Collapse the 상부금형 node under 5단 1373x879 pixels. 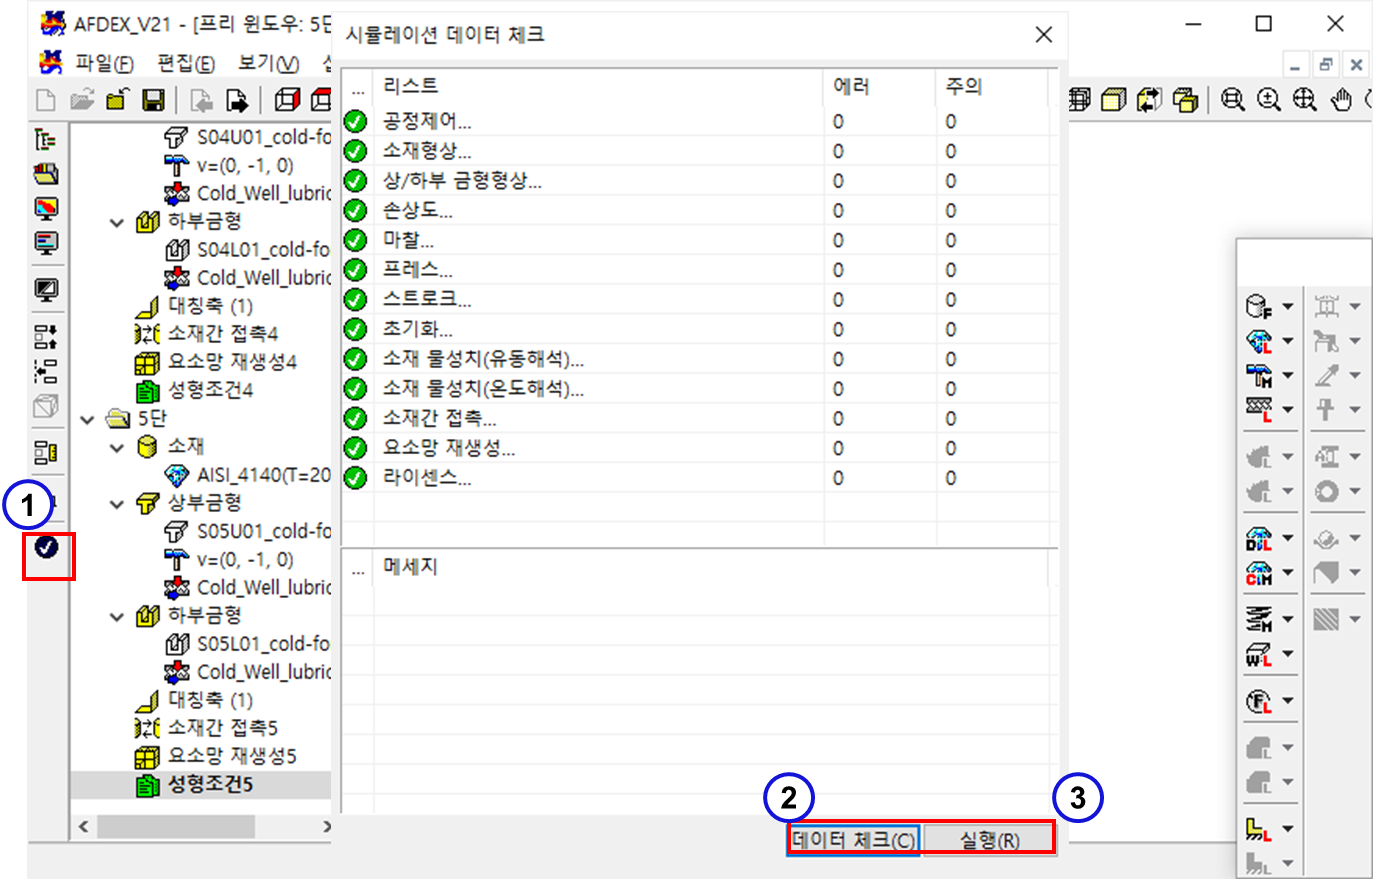117,504
